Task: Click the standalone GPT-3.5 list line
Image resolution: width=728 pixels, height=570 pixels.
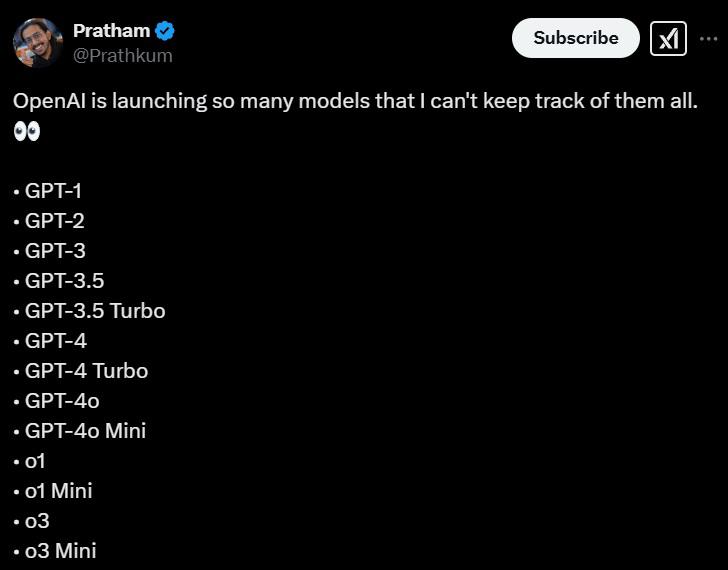Action: pos(60,280)
